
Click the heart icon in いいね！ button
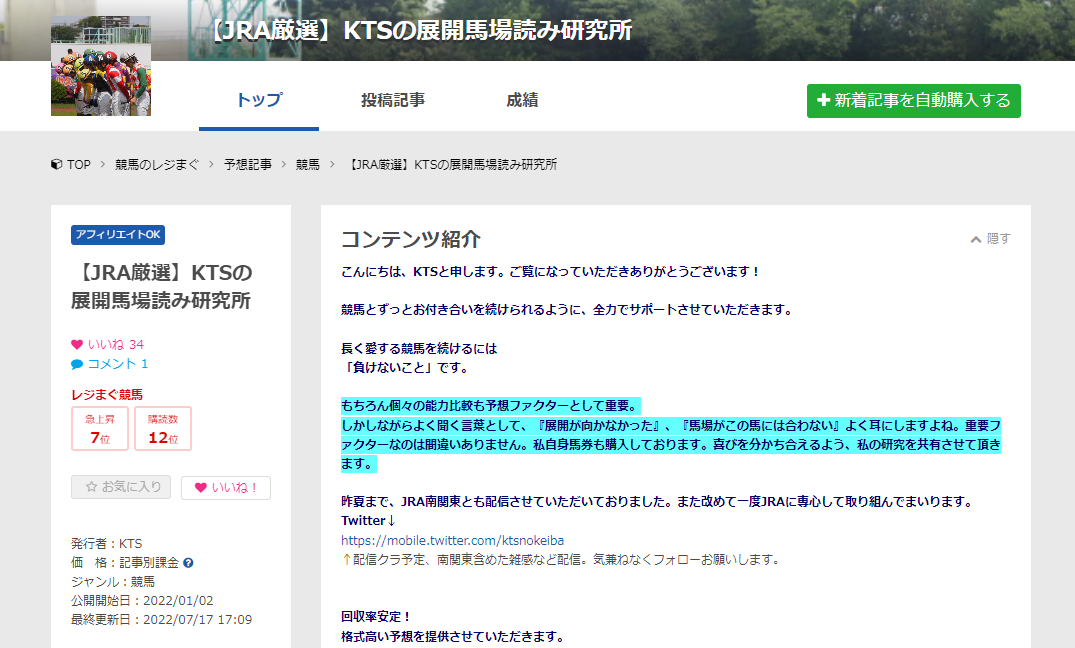201,488
